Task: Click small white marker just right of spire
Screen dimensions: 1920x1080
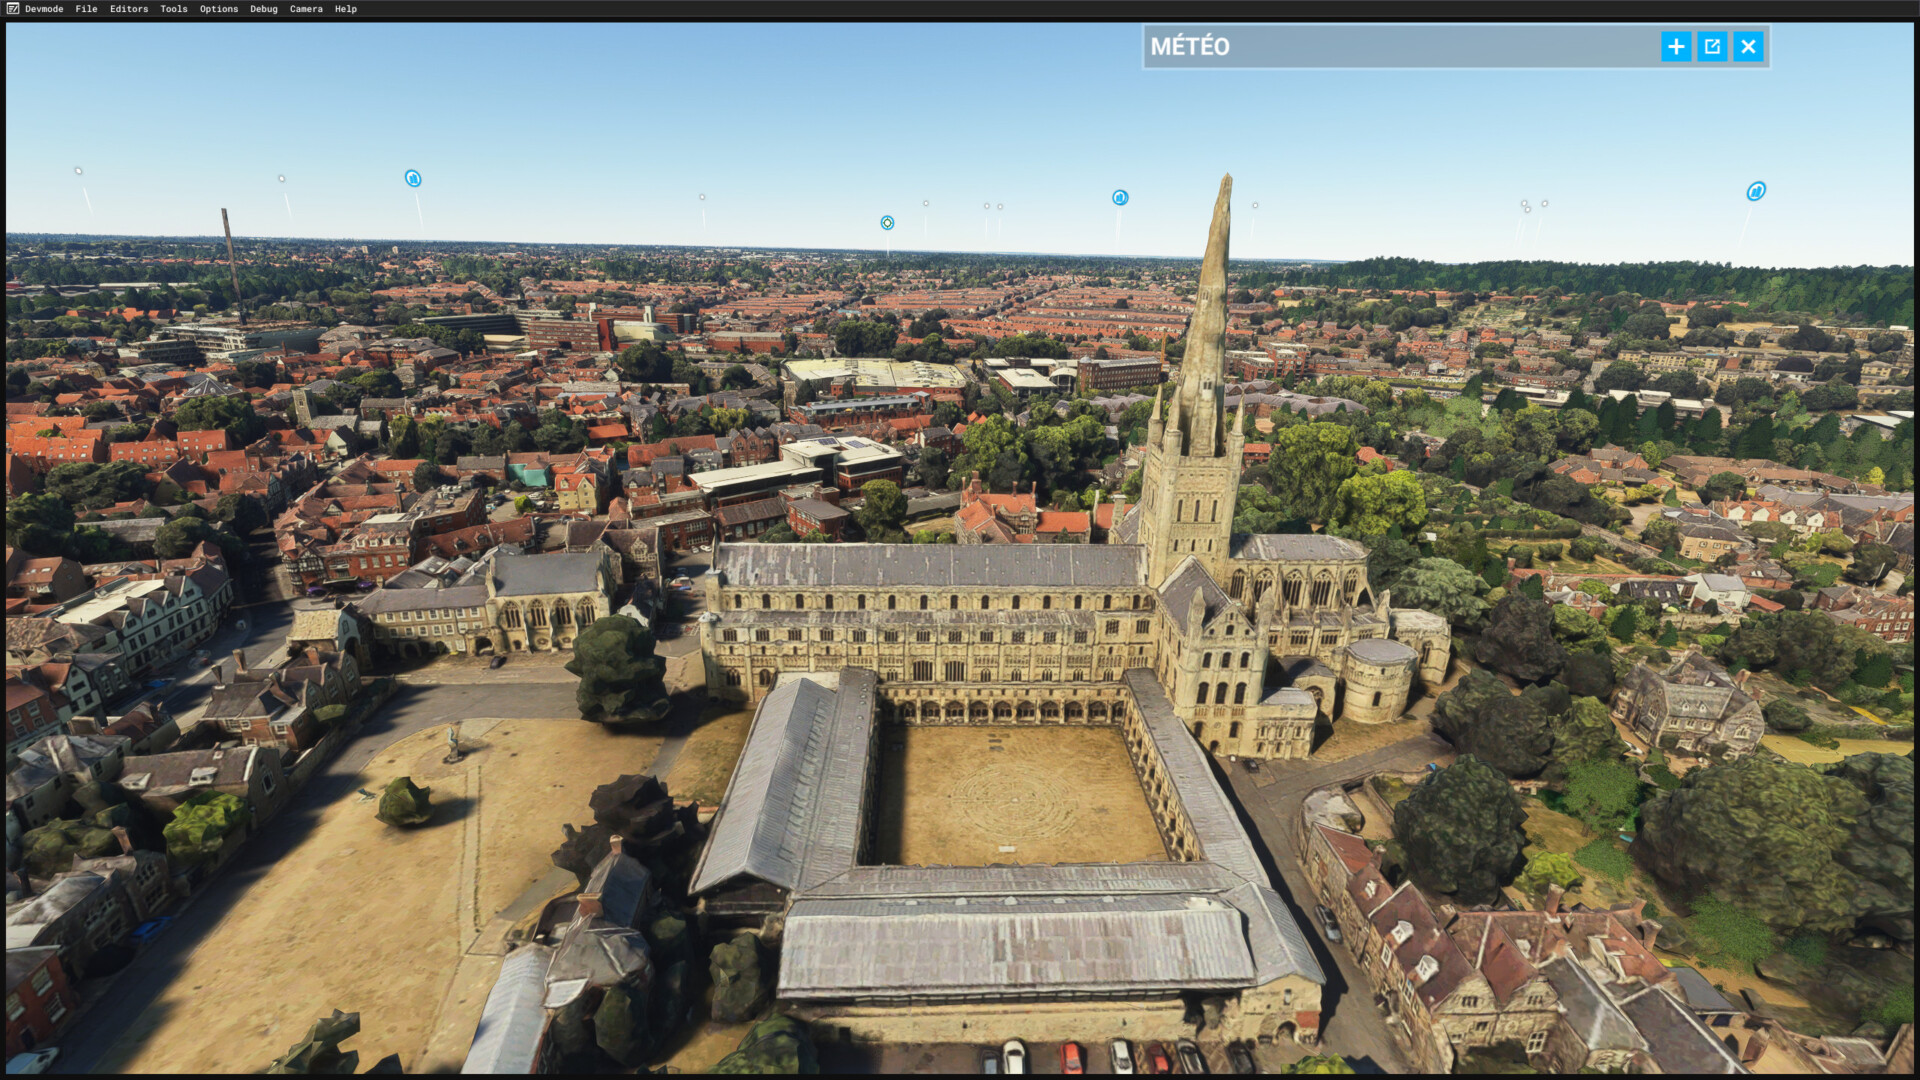Action: coord(1255,206)
